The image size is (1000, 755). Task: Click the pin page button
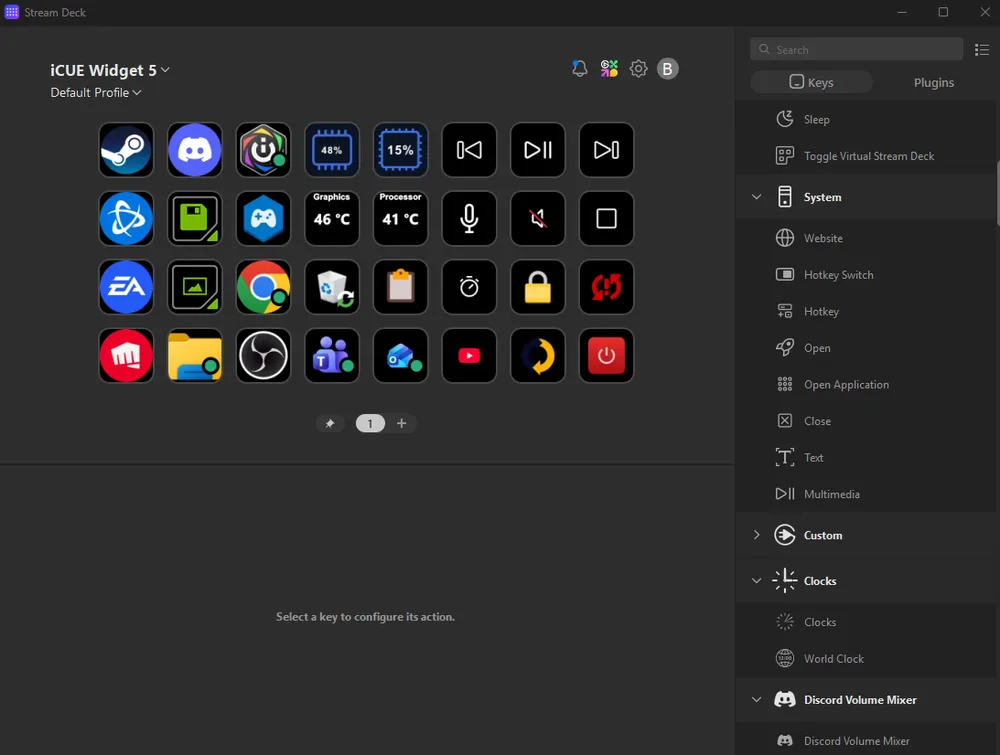point(330,423)
